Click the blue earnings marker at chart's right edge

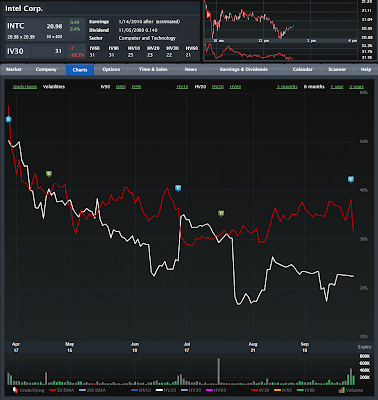351,180
